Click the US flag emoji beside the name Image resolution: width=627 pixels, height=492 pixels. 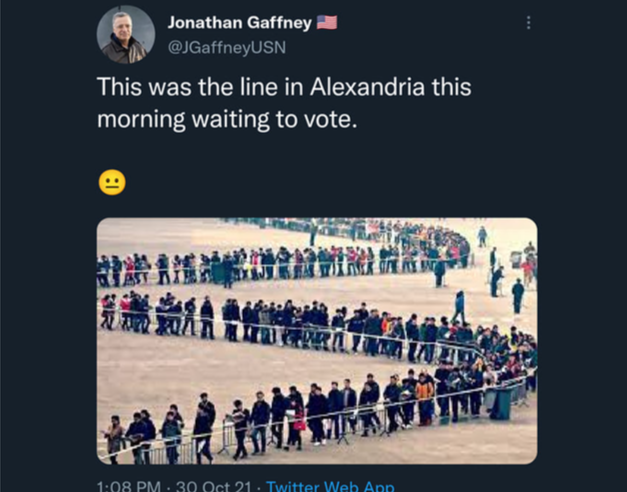coord(327,22)
